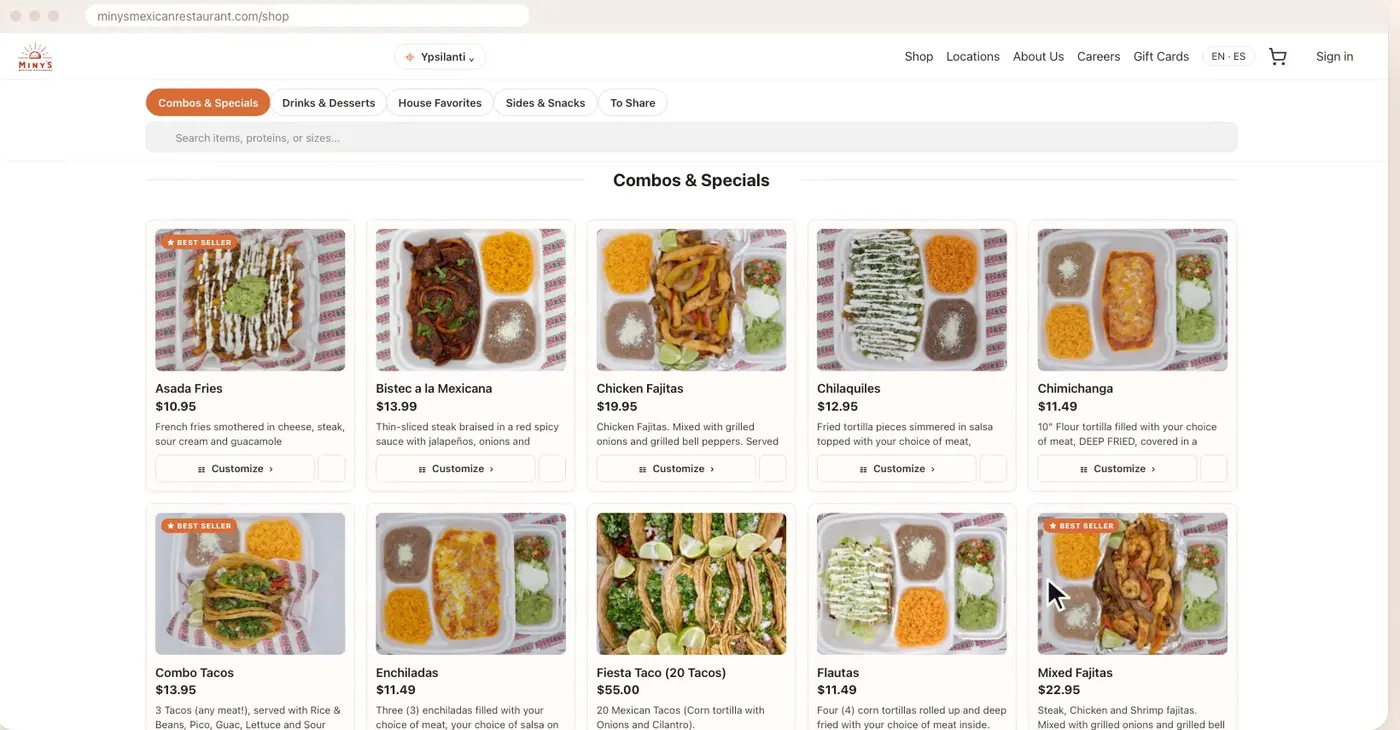
Task: Customize the Chilaquiles item
Action: (897, 469)
